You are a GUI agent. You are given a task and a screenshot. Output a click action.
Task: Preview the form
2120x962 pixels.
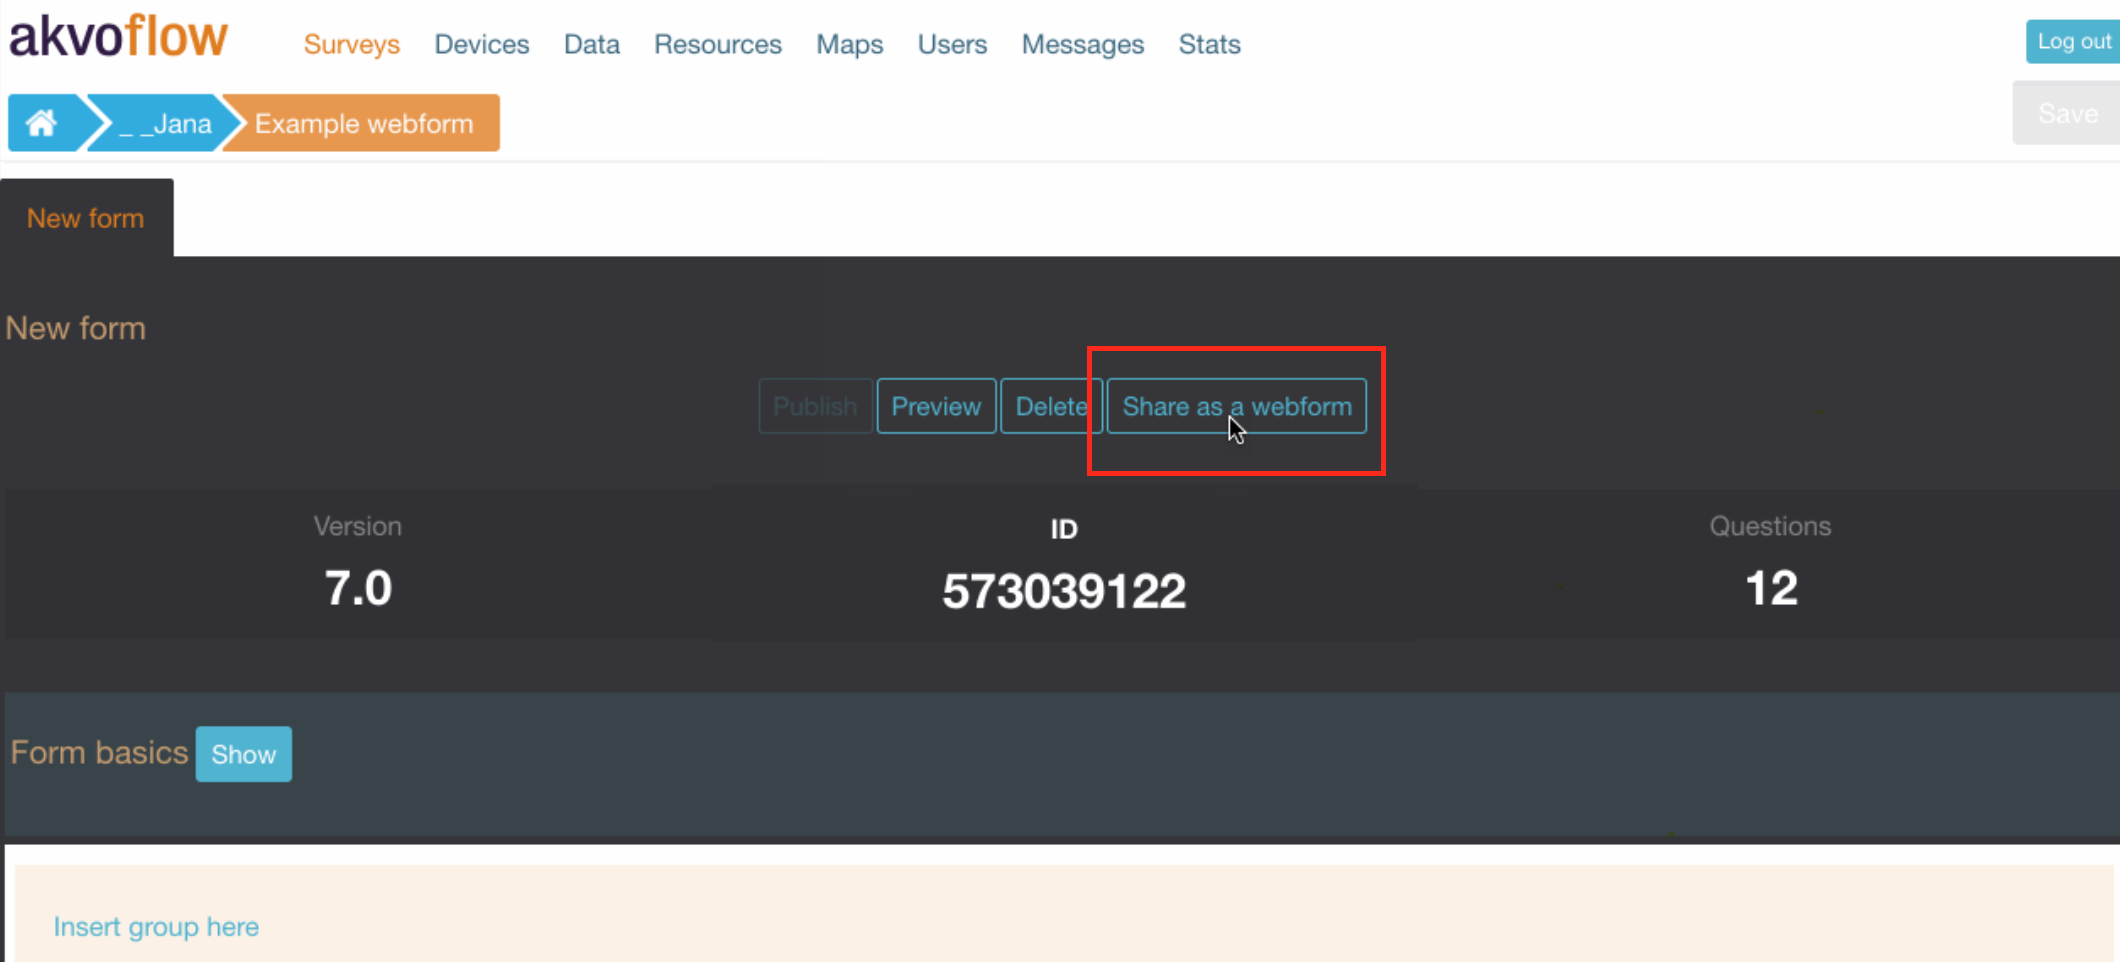pyautogui.click(x=936, y=406)
